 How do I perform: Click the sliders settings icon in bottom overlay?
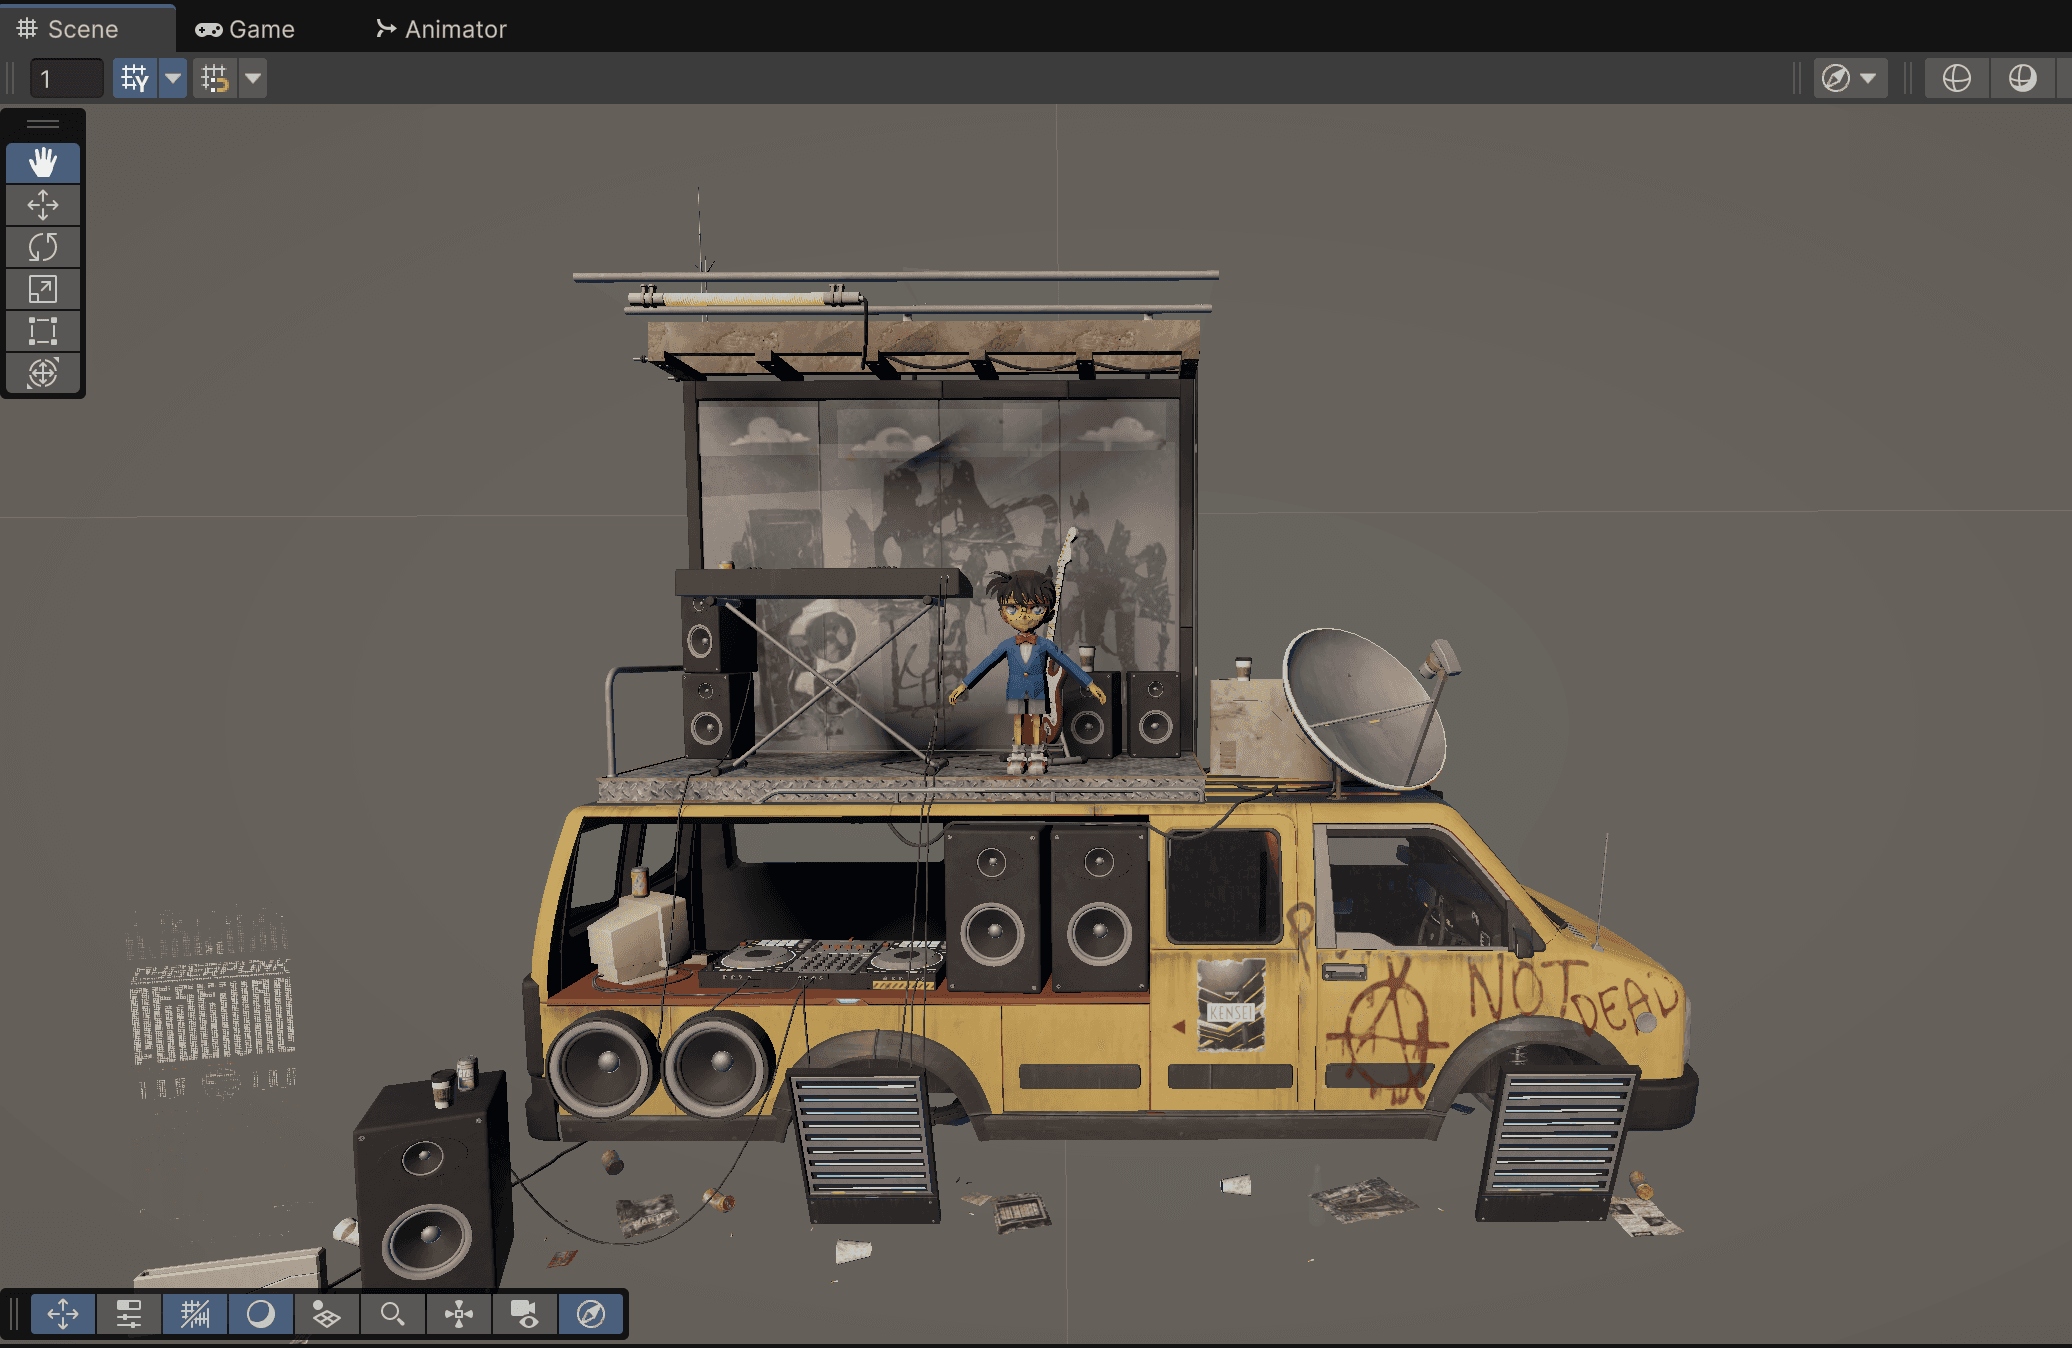129,1314
